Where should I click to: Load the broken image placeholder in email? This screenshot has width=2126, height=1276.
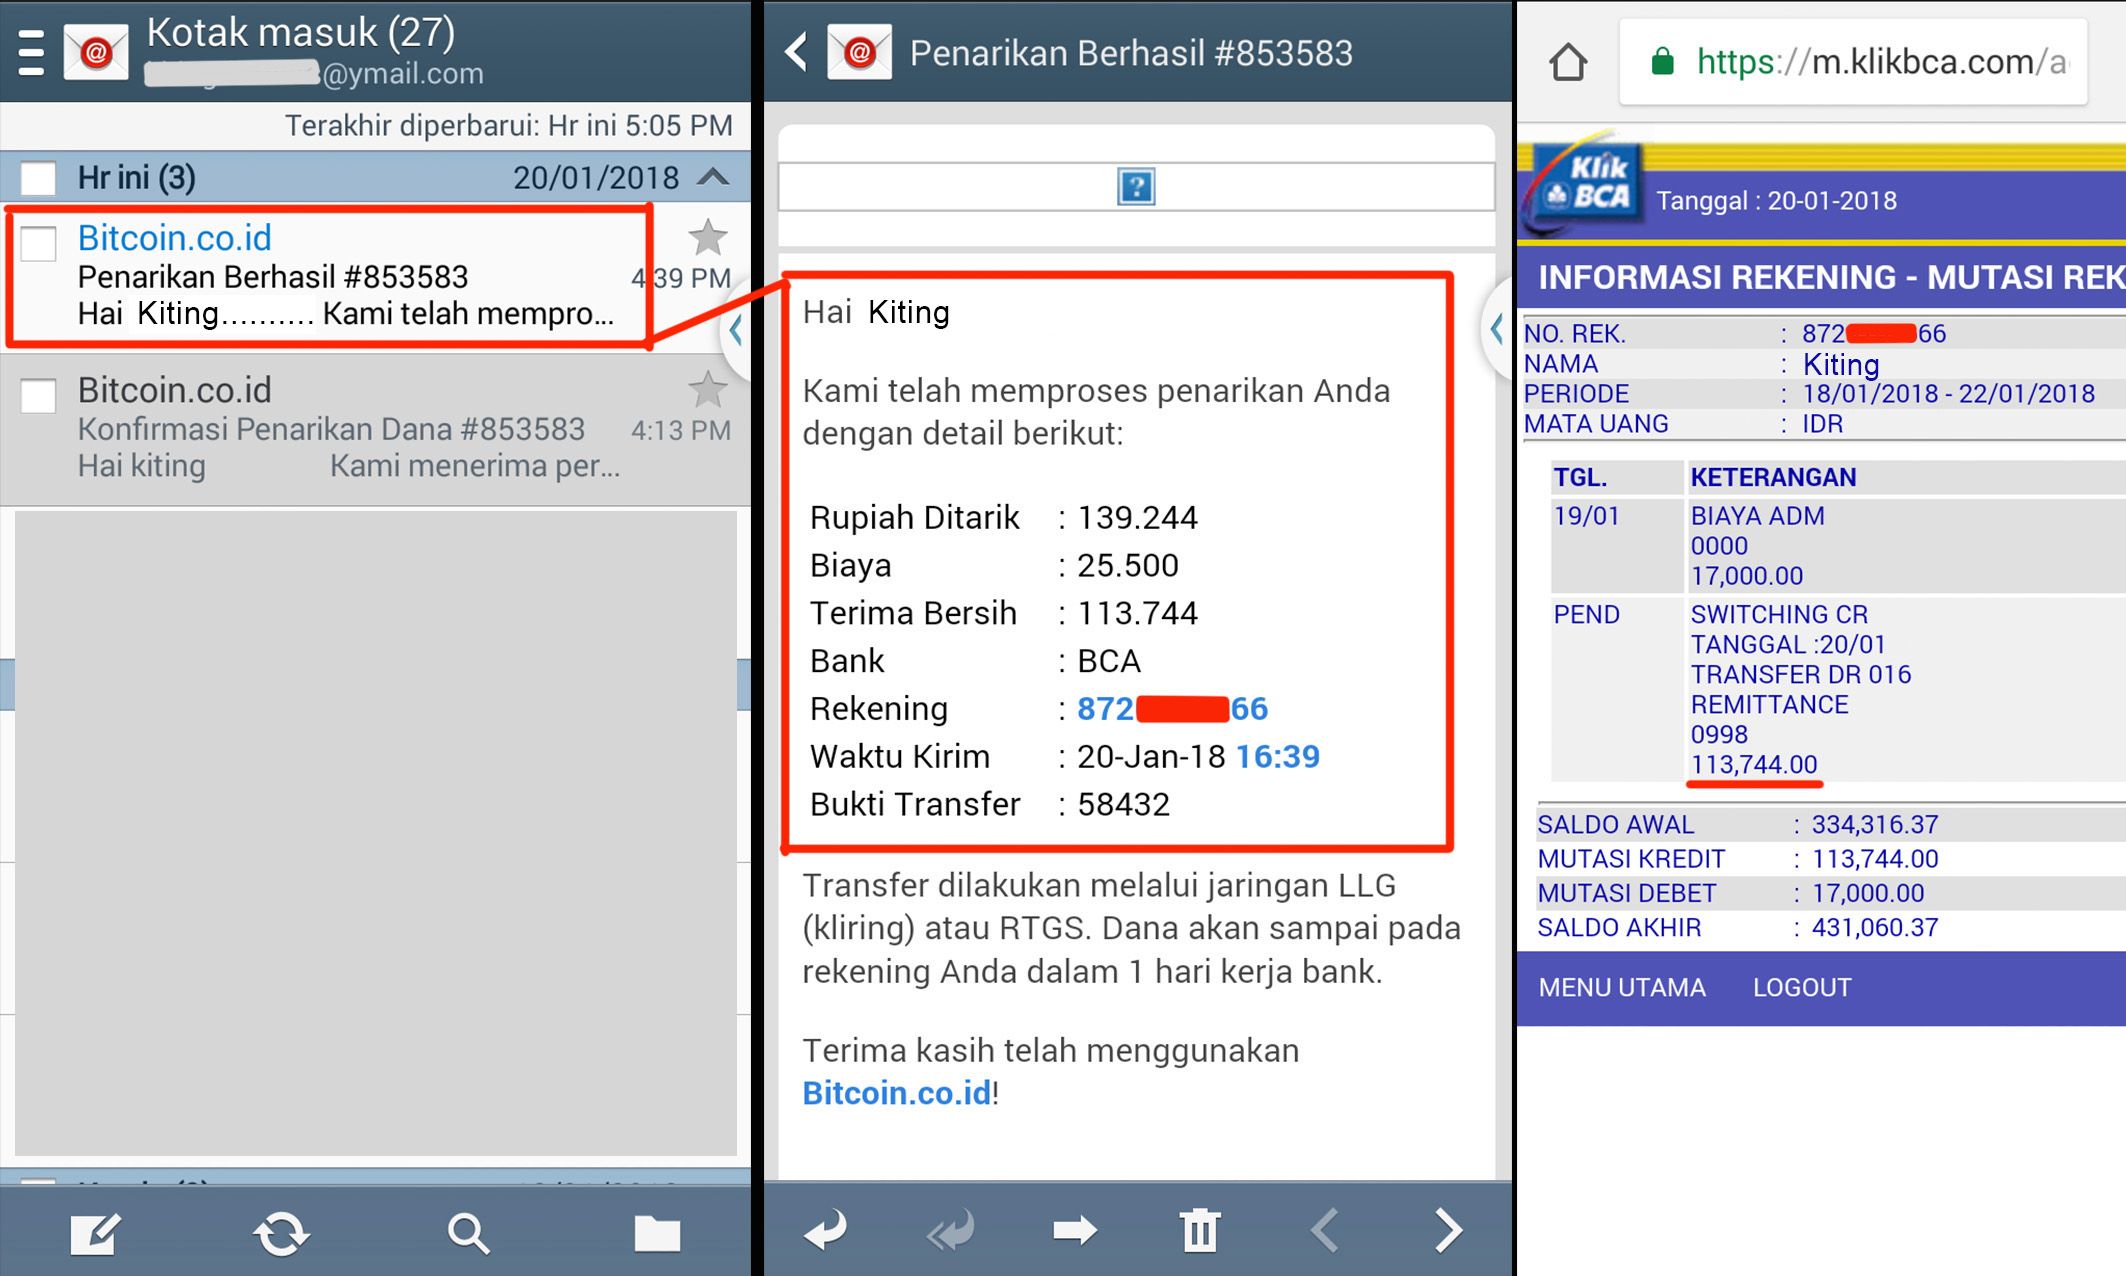(1136, 186)
